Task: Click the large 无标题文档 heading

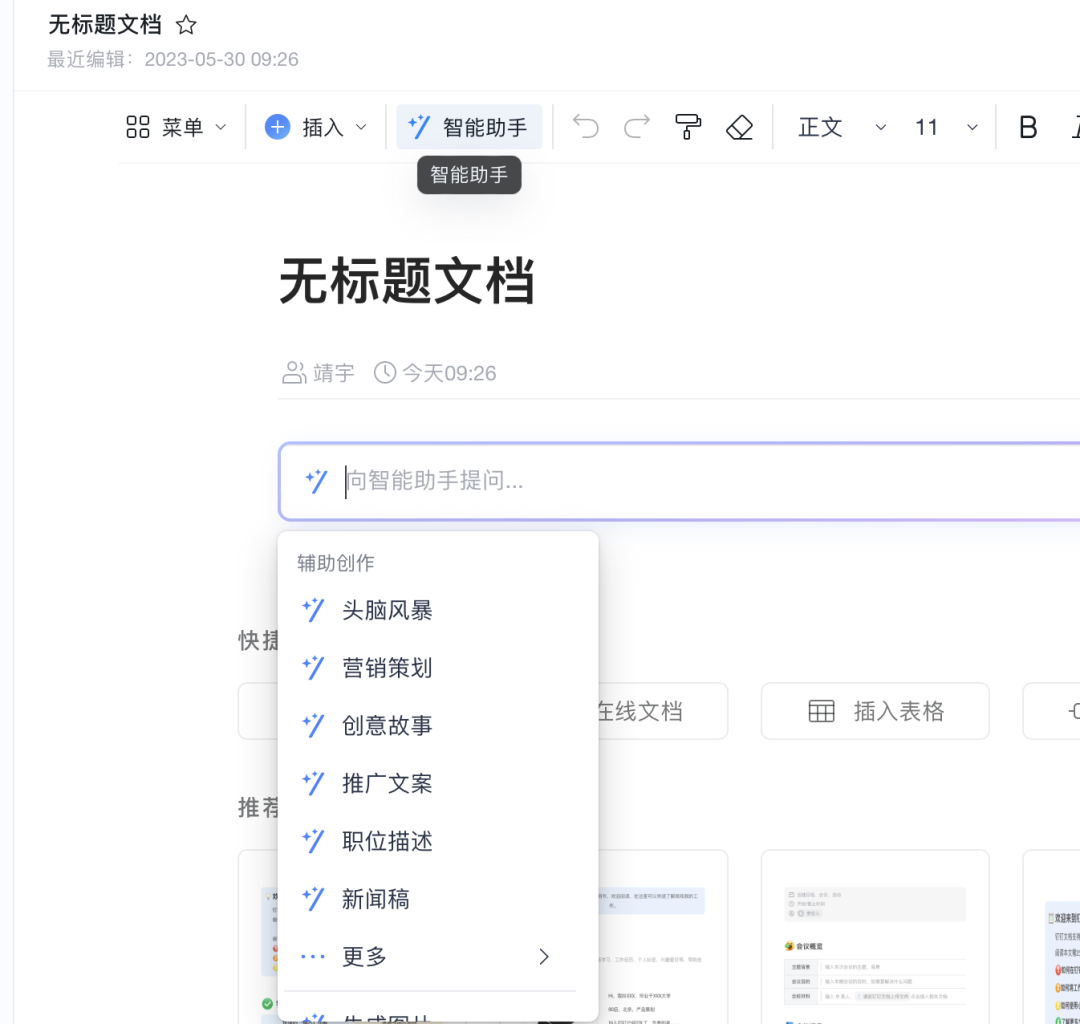Action: tap(406, 281)
